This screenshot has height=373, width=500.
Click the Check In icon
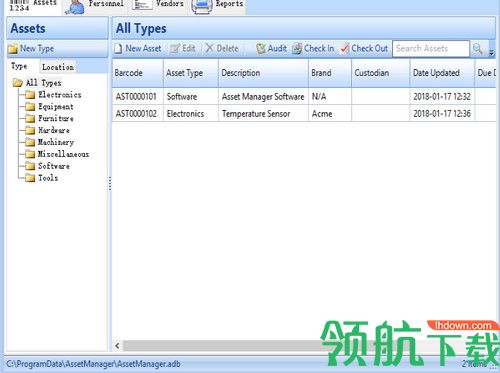(x=297, y=49)
